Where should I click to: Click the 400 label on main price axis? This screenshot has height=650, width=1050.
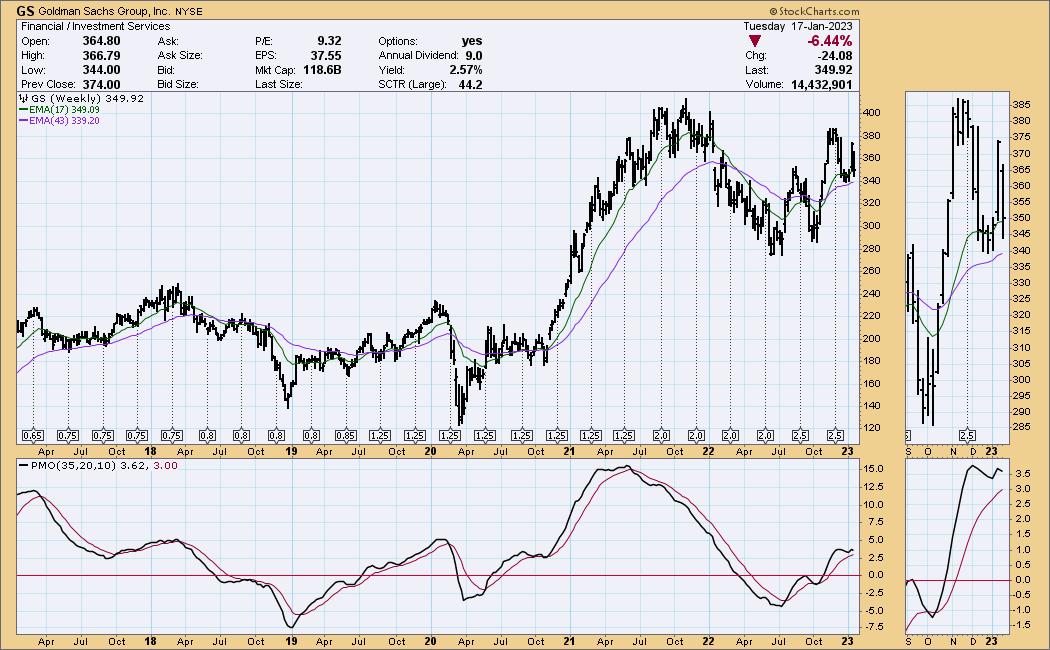[x=871, y=113]
